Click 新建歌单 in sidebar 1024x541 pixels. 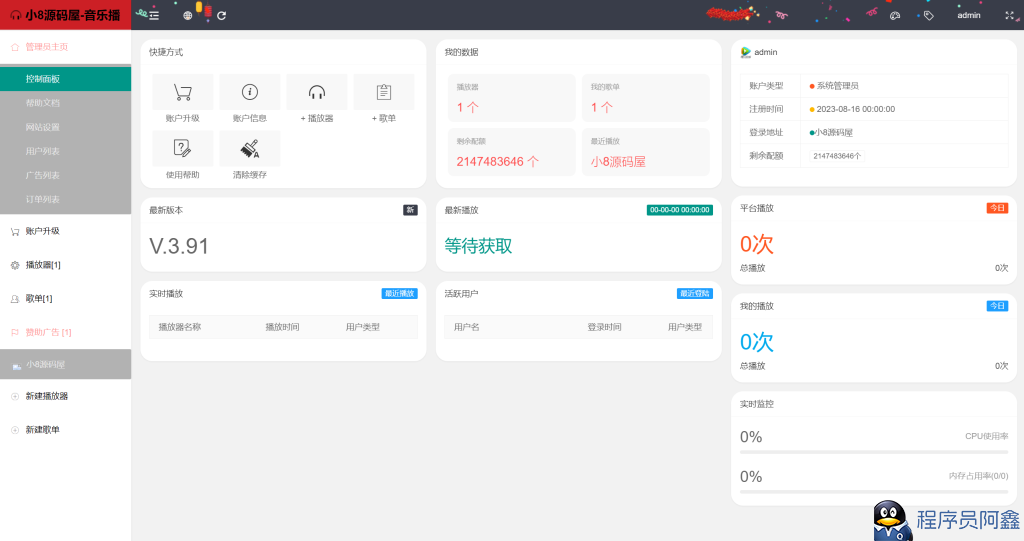click(65, 430)
